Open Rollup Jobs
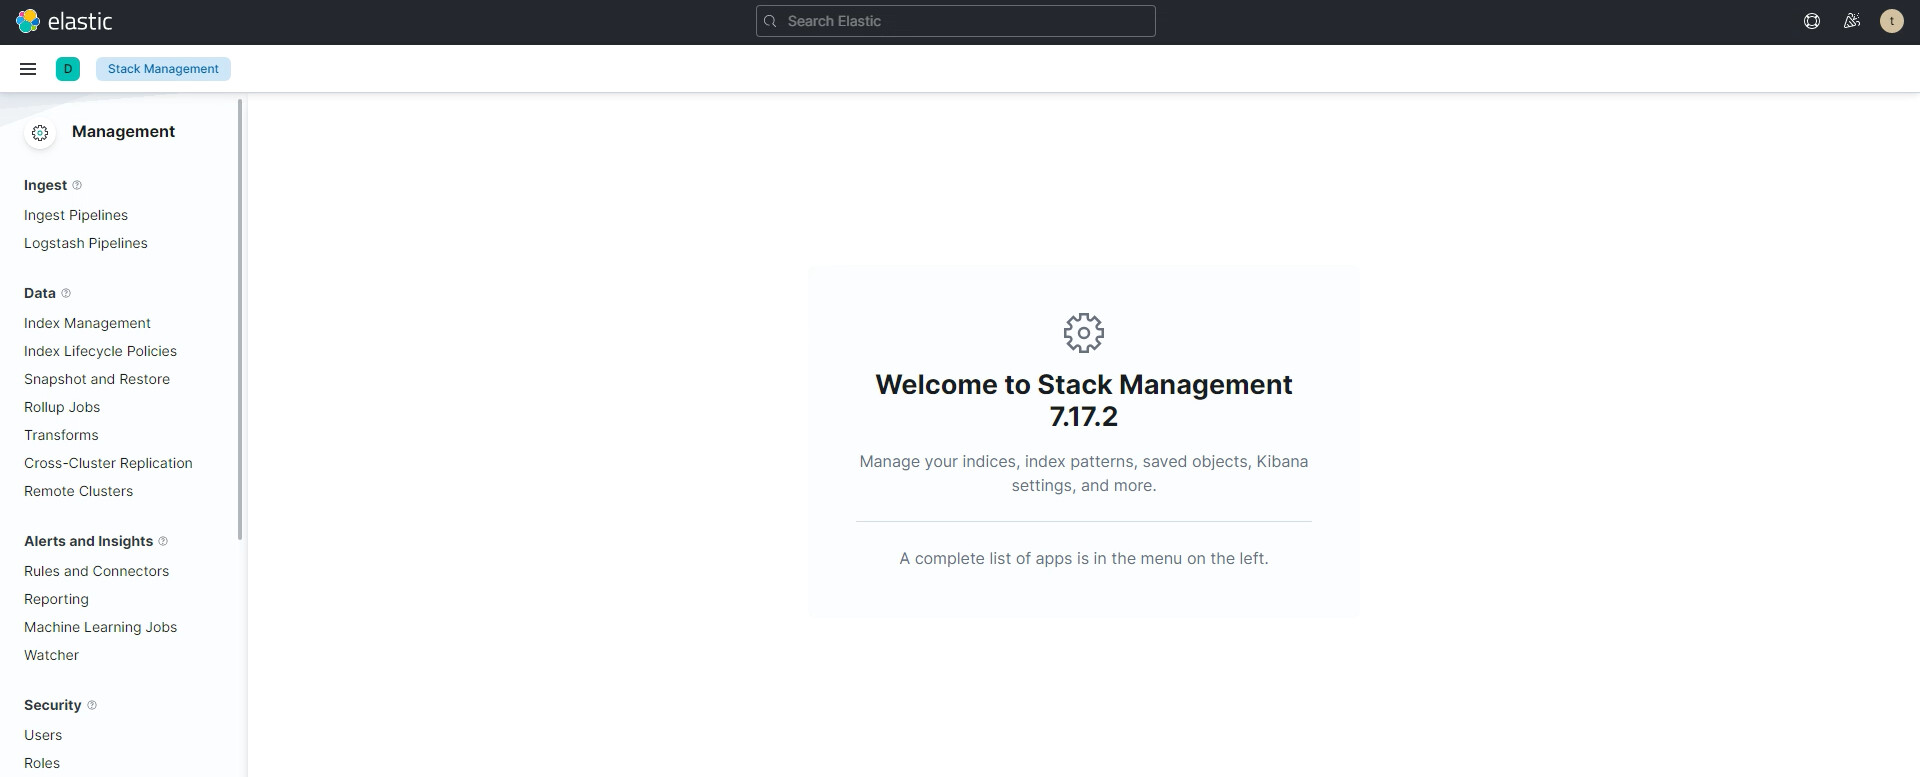The height and width of the screenshot is (777, 1920). click(62, 407)
